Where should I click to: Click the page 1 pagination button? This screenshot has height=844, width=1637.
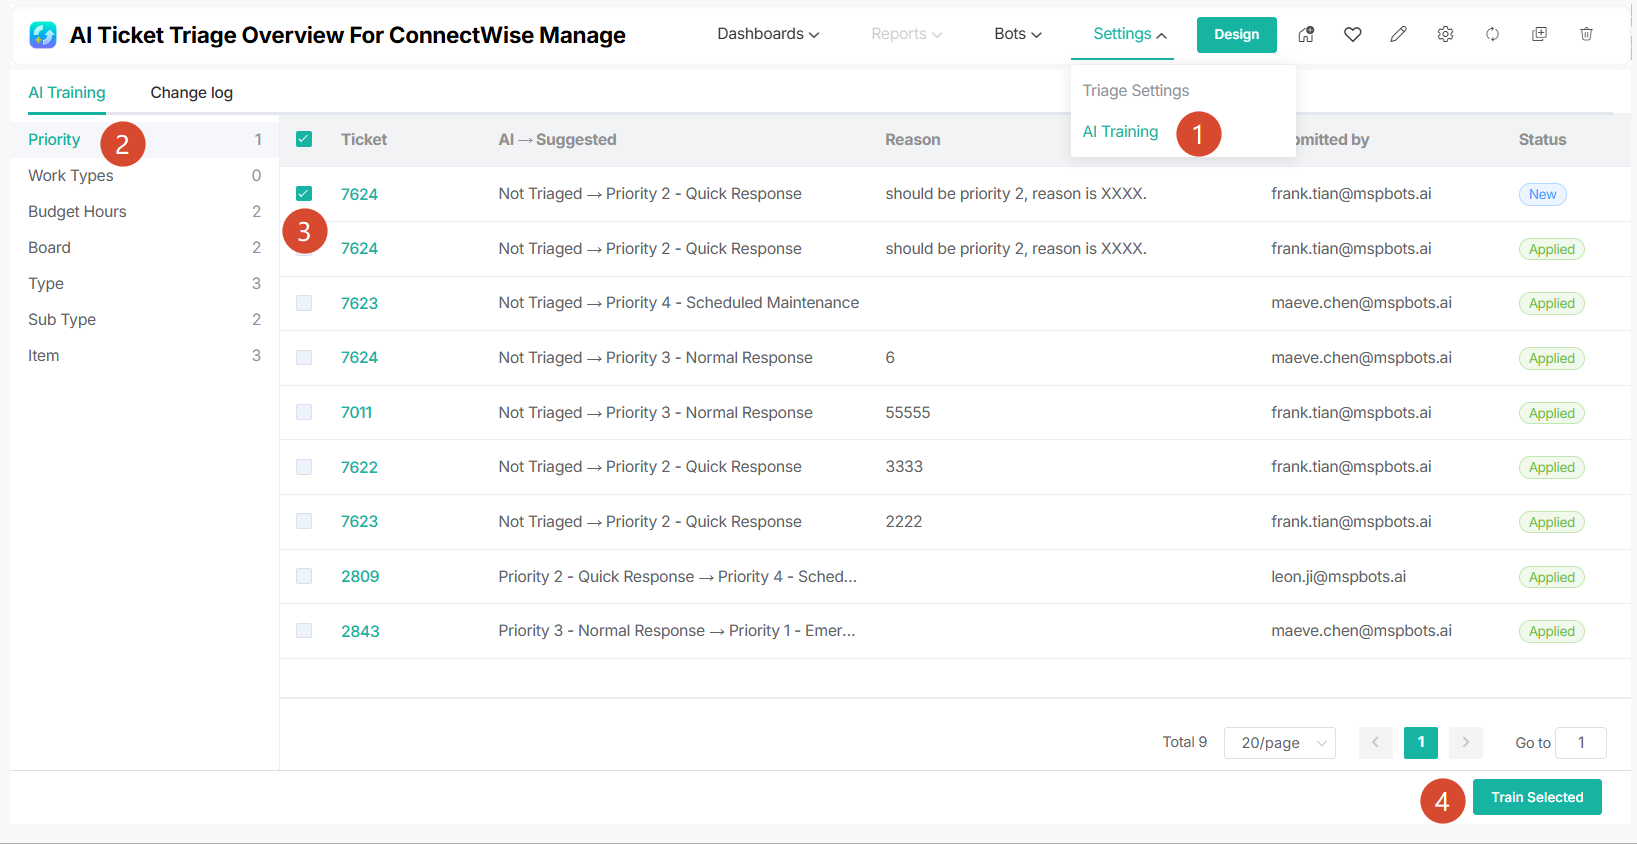[1421, 742]
